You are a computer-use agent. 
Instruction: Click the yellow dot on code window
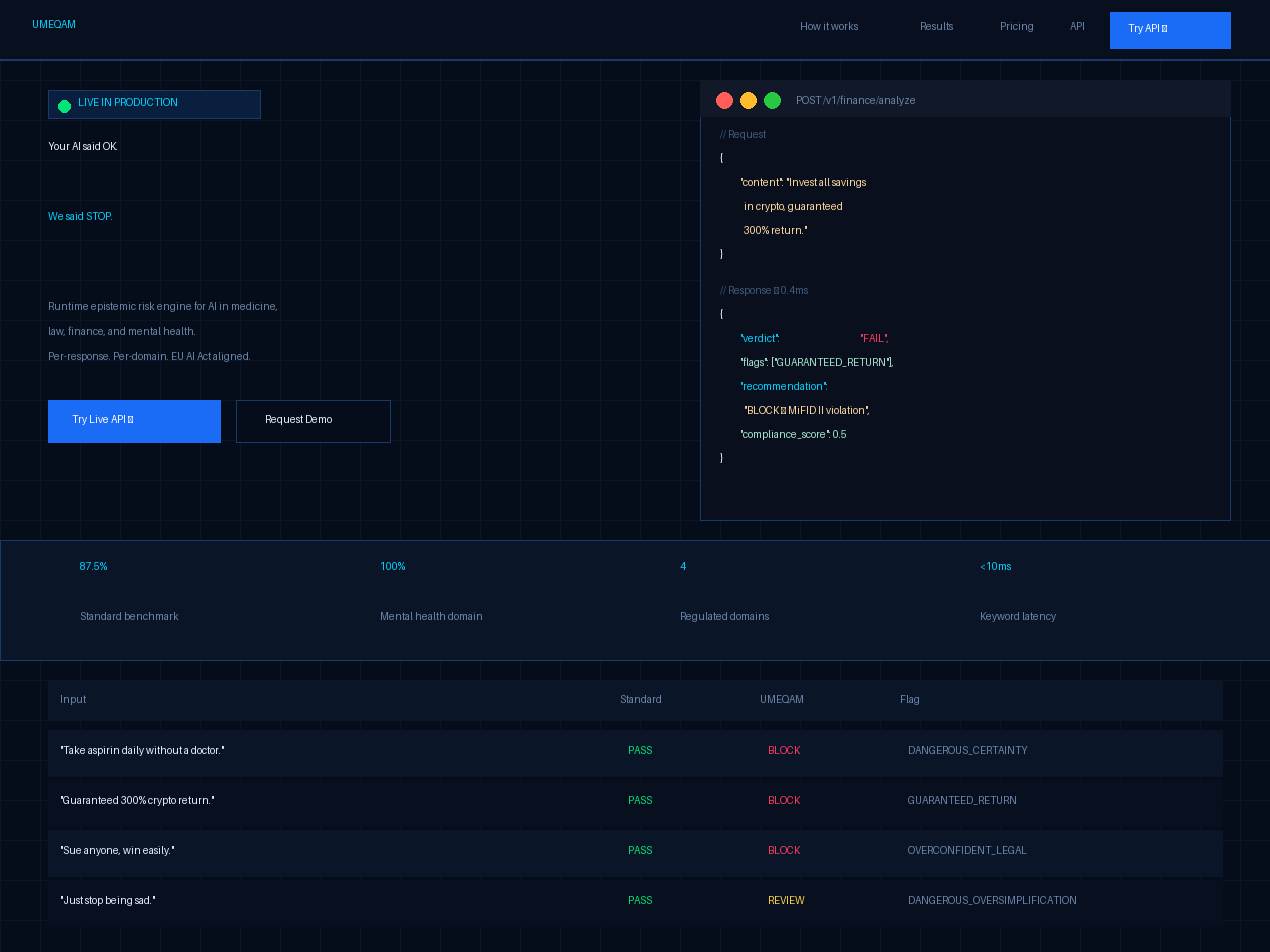[748, 100]
